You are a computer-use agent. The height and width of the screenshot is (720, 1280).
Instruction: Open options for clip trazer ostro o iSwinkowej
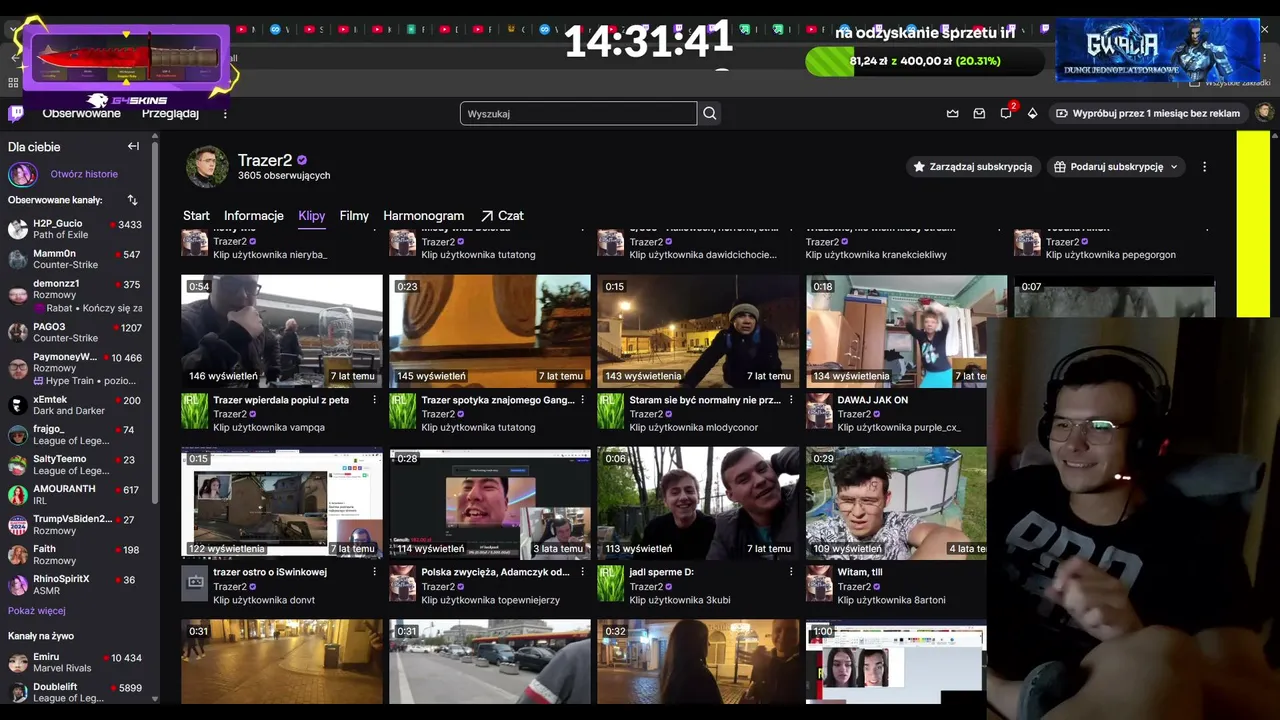click(x=375, y=572)
